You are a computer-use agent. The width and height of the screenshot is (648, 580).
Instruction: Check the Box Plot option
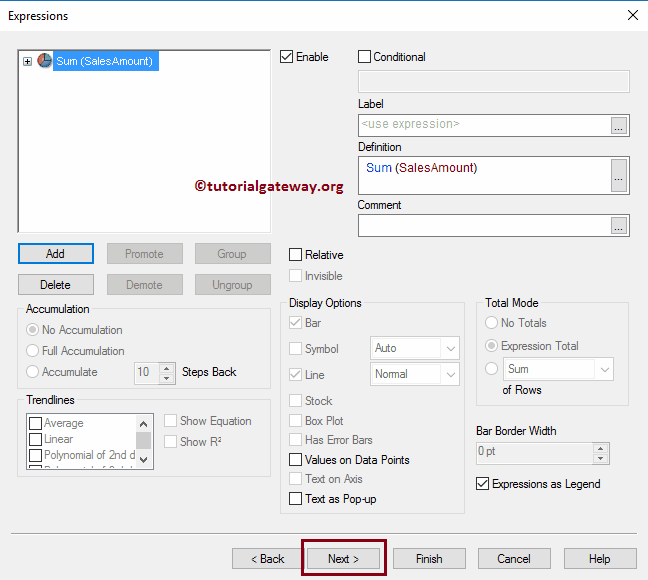pos(295,420)
